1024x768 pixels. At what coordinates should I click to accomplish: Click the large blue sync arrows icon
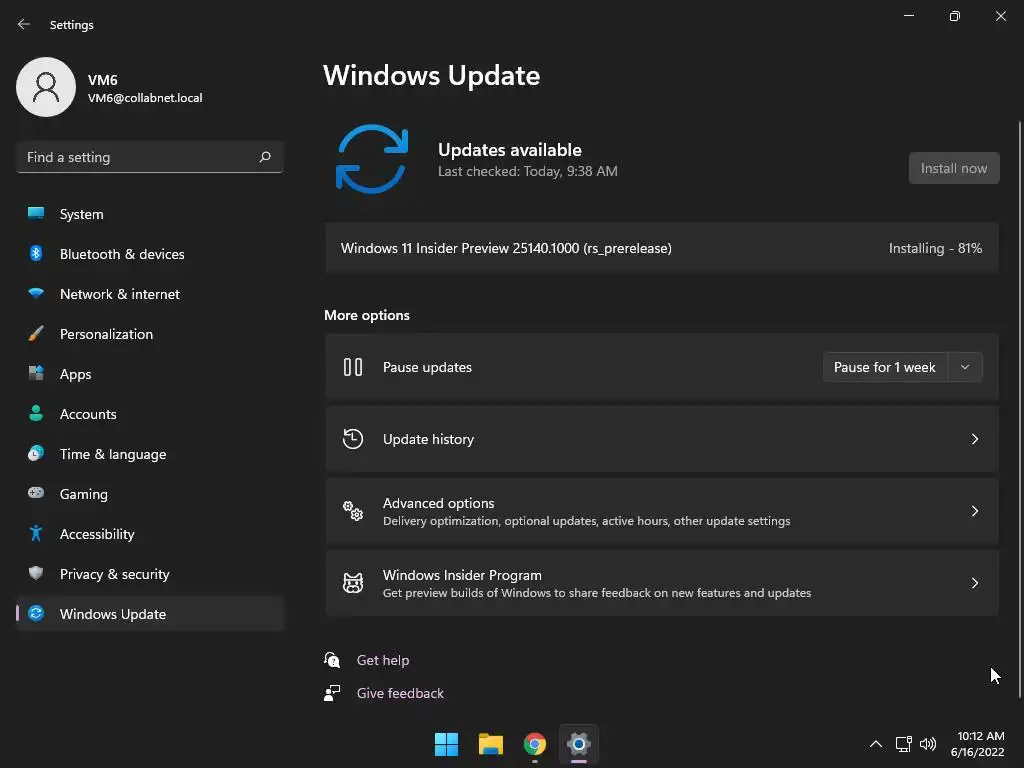372,159
